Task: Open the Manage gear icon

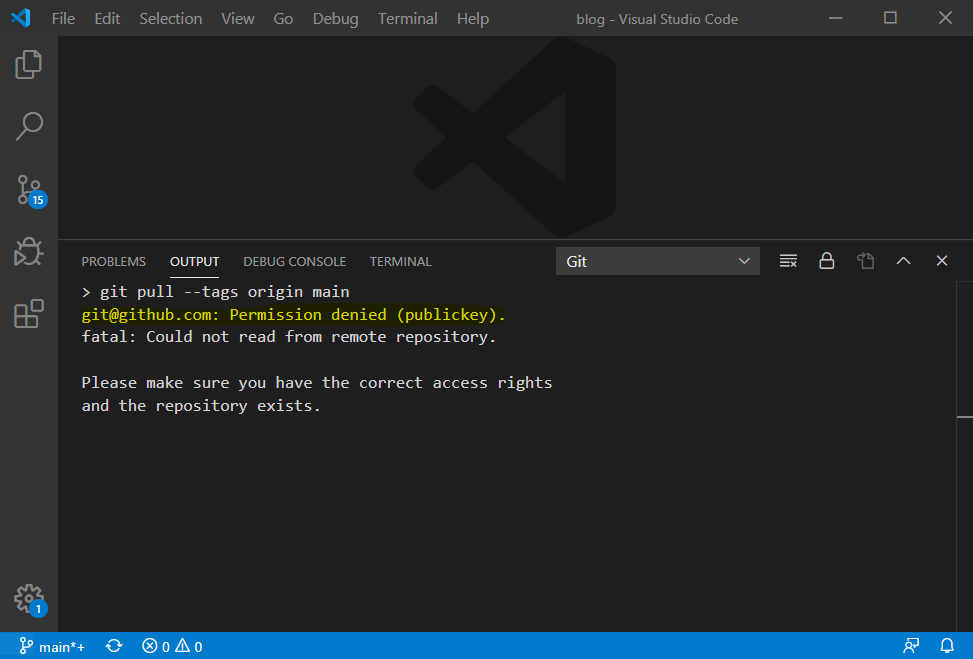Action: pos(30,600)
